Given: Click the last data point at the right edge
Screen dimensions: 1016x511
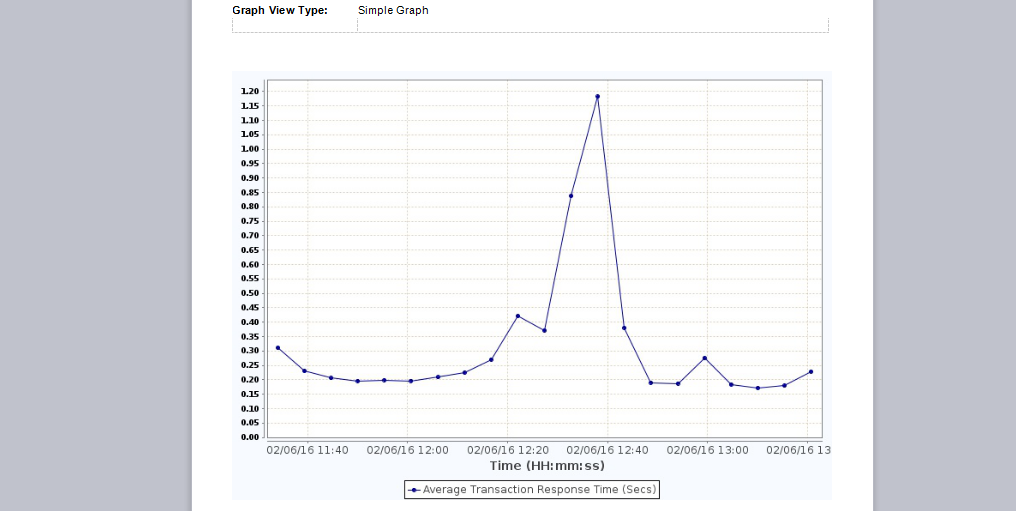Looking at the screenshot, I should [x=811, y=372].
